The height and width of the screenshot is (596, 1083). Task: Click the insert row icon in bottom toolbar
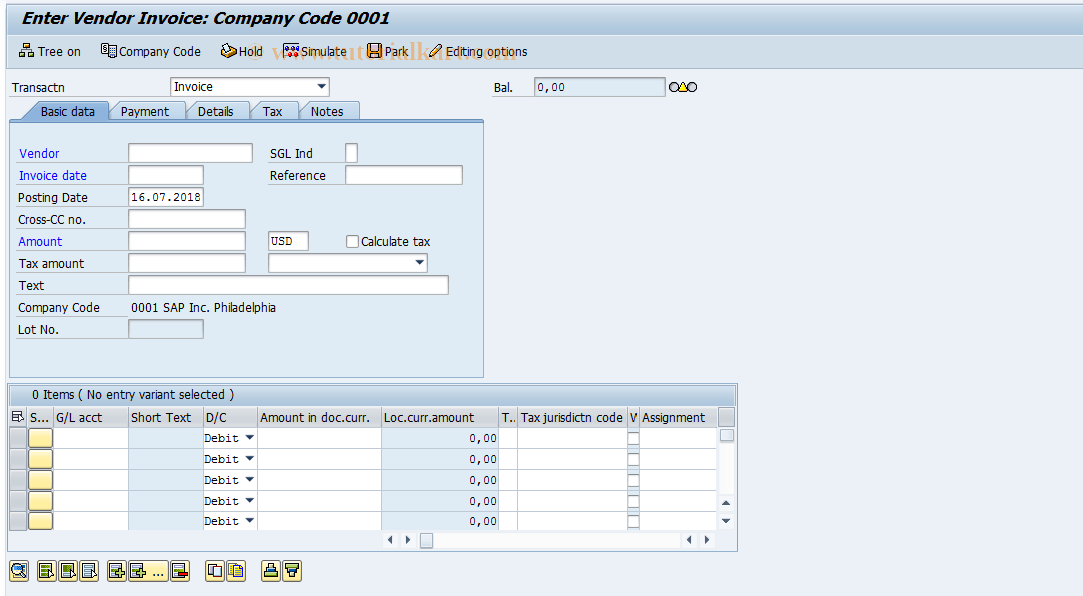click(115, 571)
